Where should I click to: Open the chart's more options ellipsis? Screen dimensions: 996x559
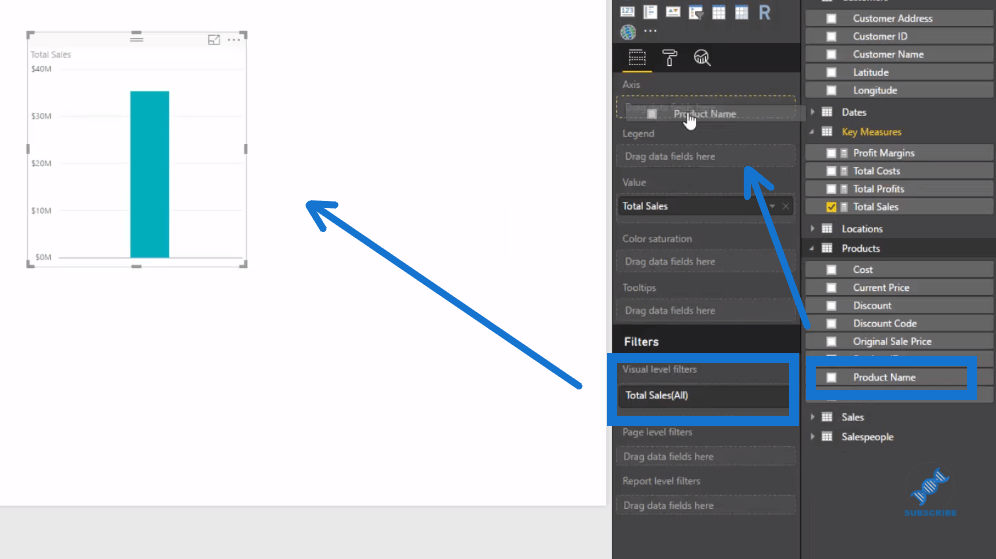(x=234, y=40)
